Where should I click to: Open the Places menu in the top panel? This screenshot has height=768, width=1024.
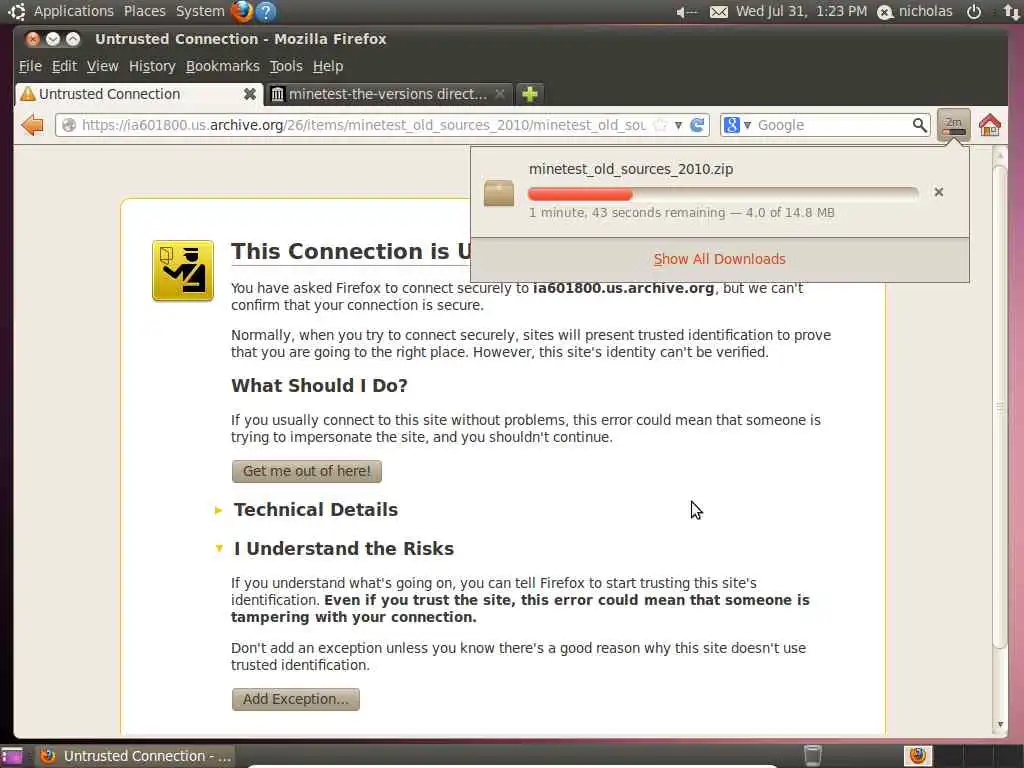(144, 11)
